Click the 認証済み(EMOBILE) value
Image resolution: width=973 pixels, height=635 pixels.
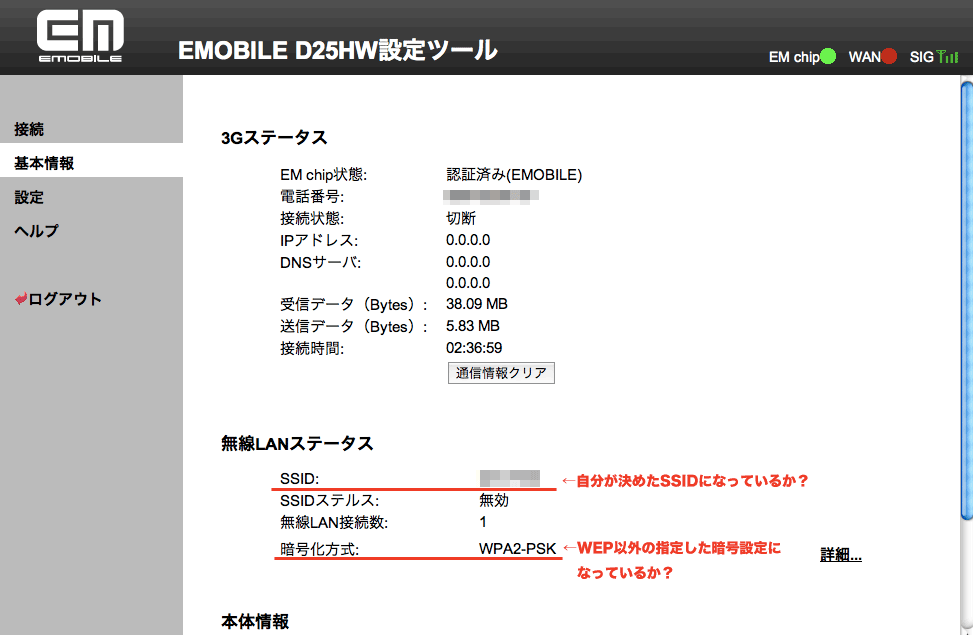(514, 175)
